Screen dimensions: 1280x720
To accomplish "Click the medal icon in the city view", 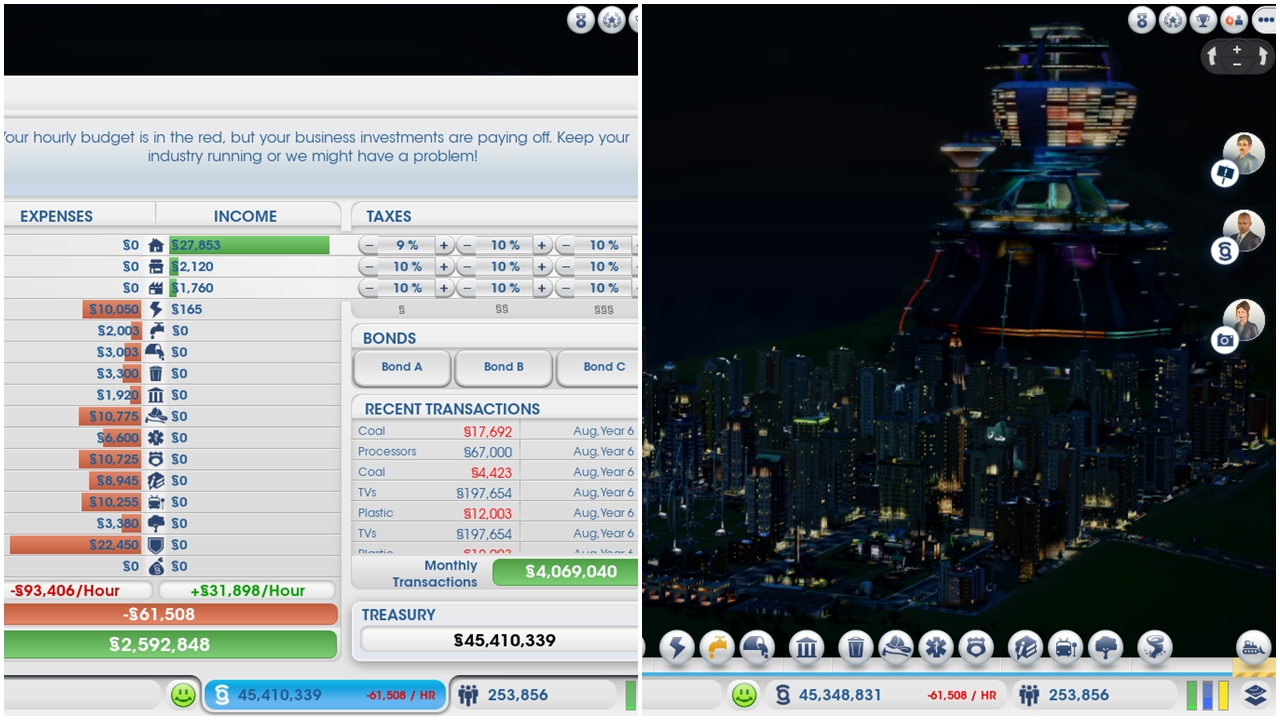I will click(x=1142, y=19).
